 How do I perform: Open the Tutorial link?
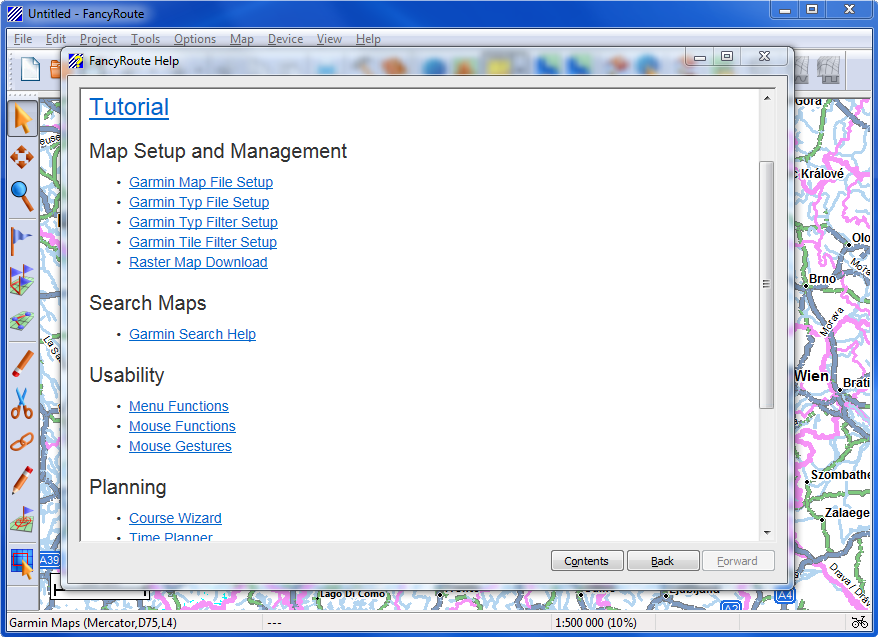tap(129, 107)
